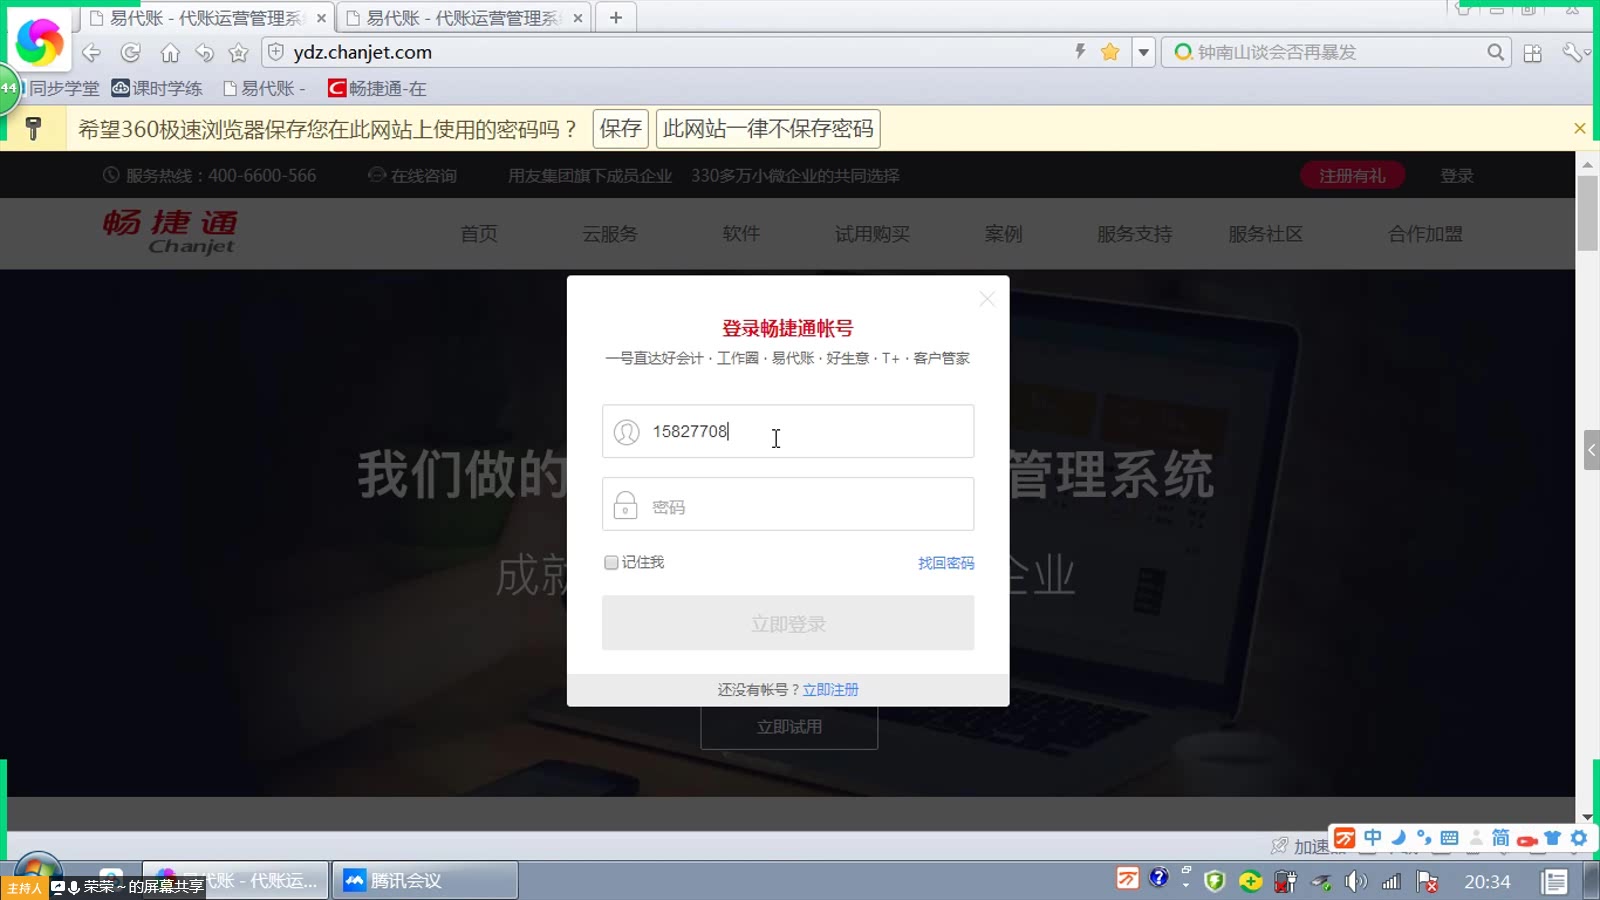
Task: Click the 加速 rocket icon
Action: coord(1279,846)
